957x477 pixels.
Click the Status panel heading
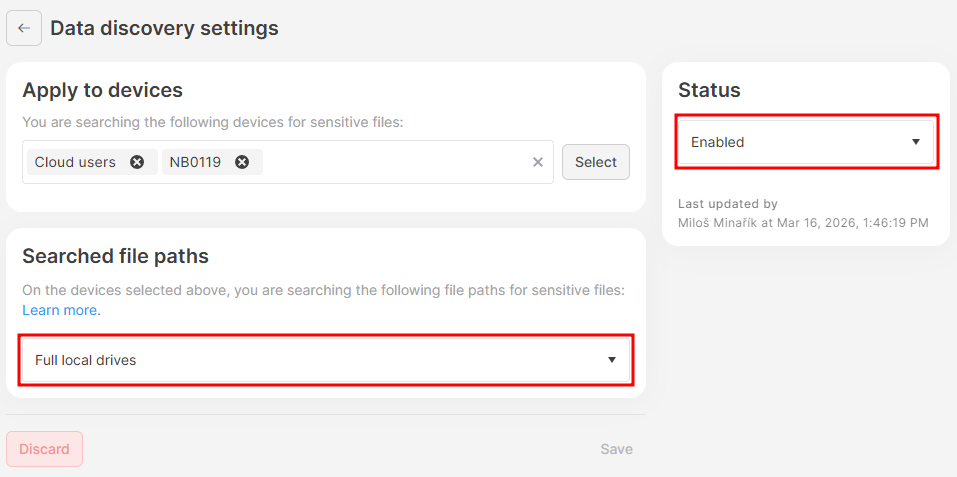[709, 90]
